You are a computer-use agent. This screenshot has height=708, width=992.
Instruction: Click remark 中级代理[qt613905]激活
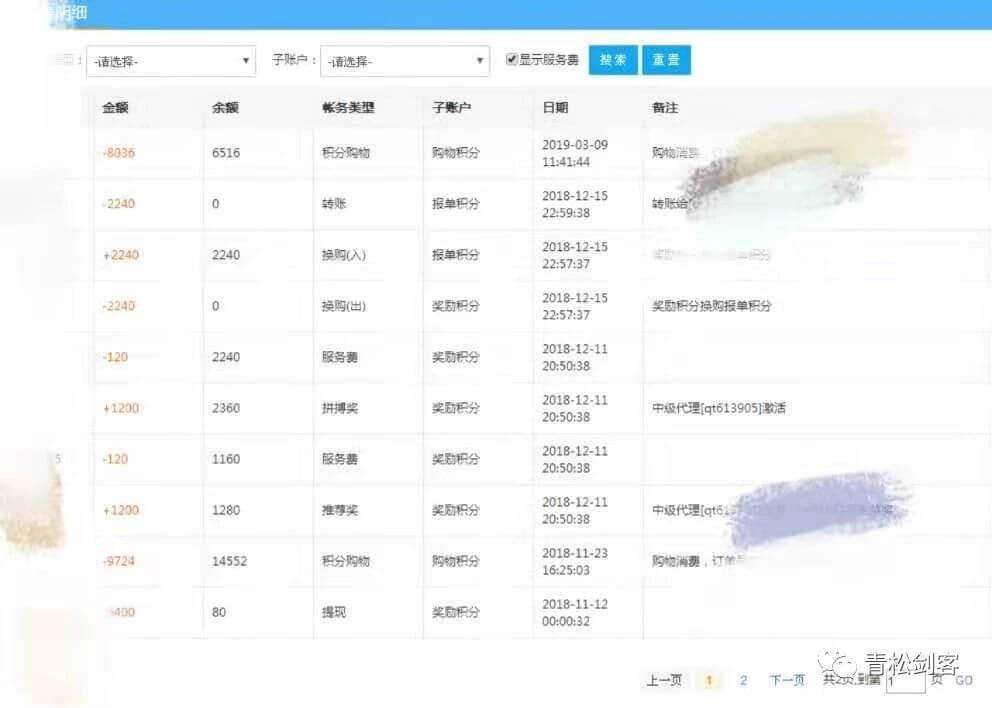coord(718,408)
